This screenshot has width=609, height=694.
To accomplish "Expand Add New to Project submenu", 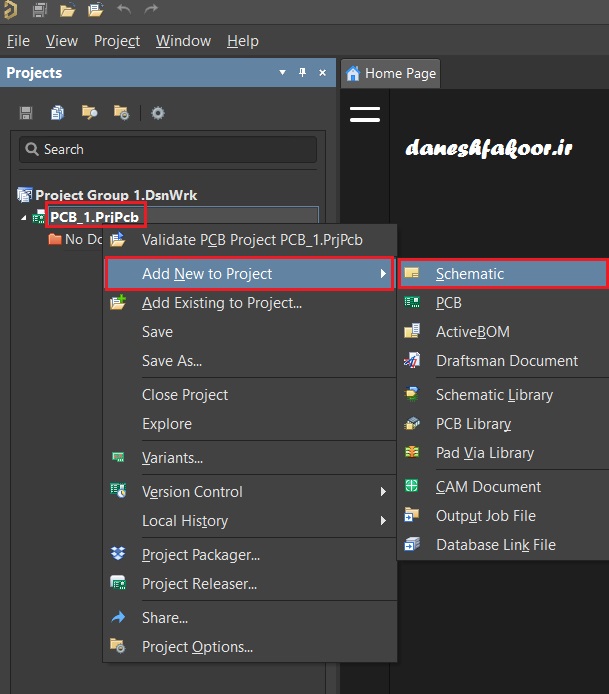I will coord(250,274).
